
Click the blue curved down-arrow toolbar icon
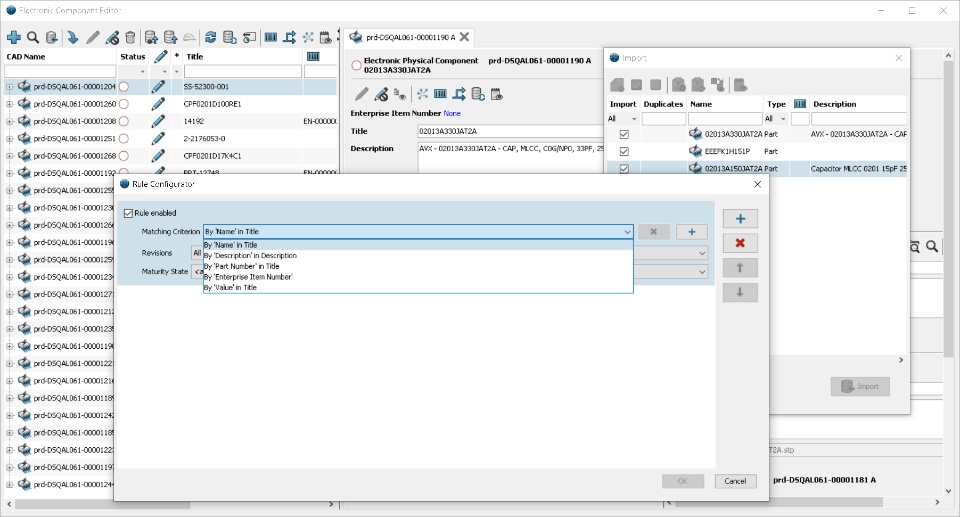(72, 37)
